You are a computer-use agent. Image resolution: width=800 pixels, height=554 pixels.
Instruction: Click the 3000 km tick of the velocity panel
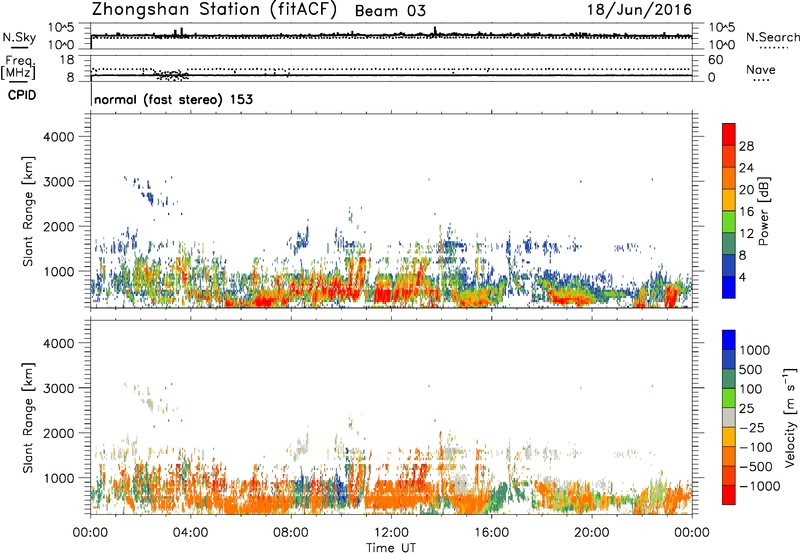point(59,388)
